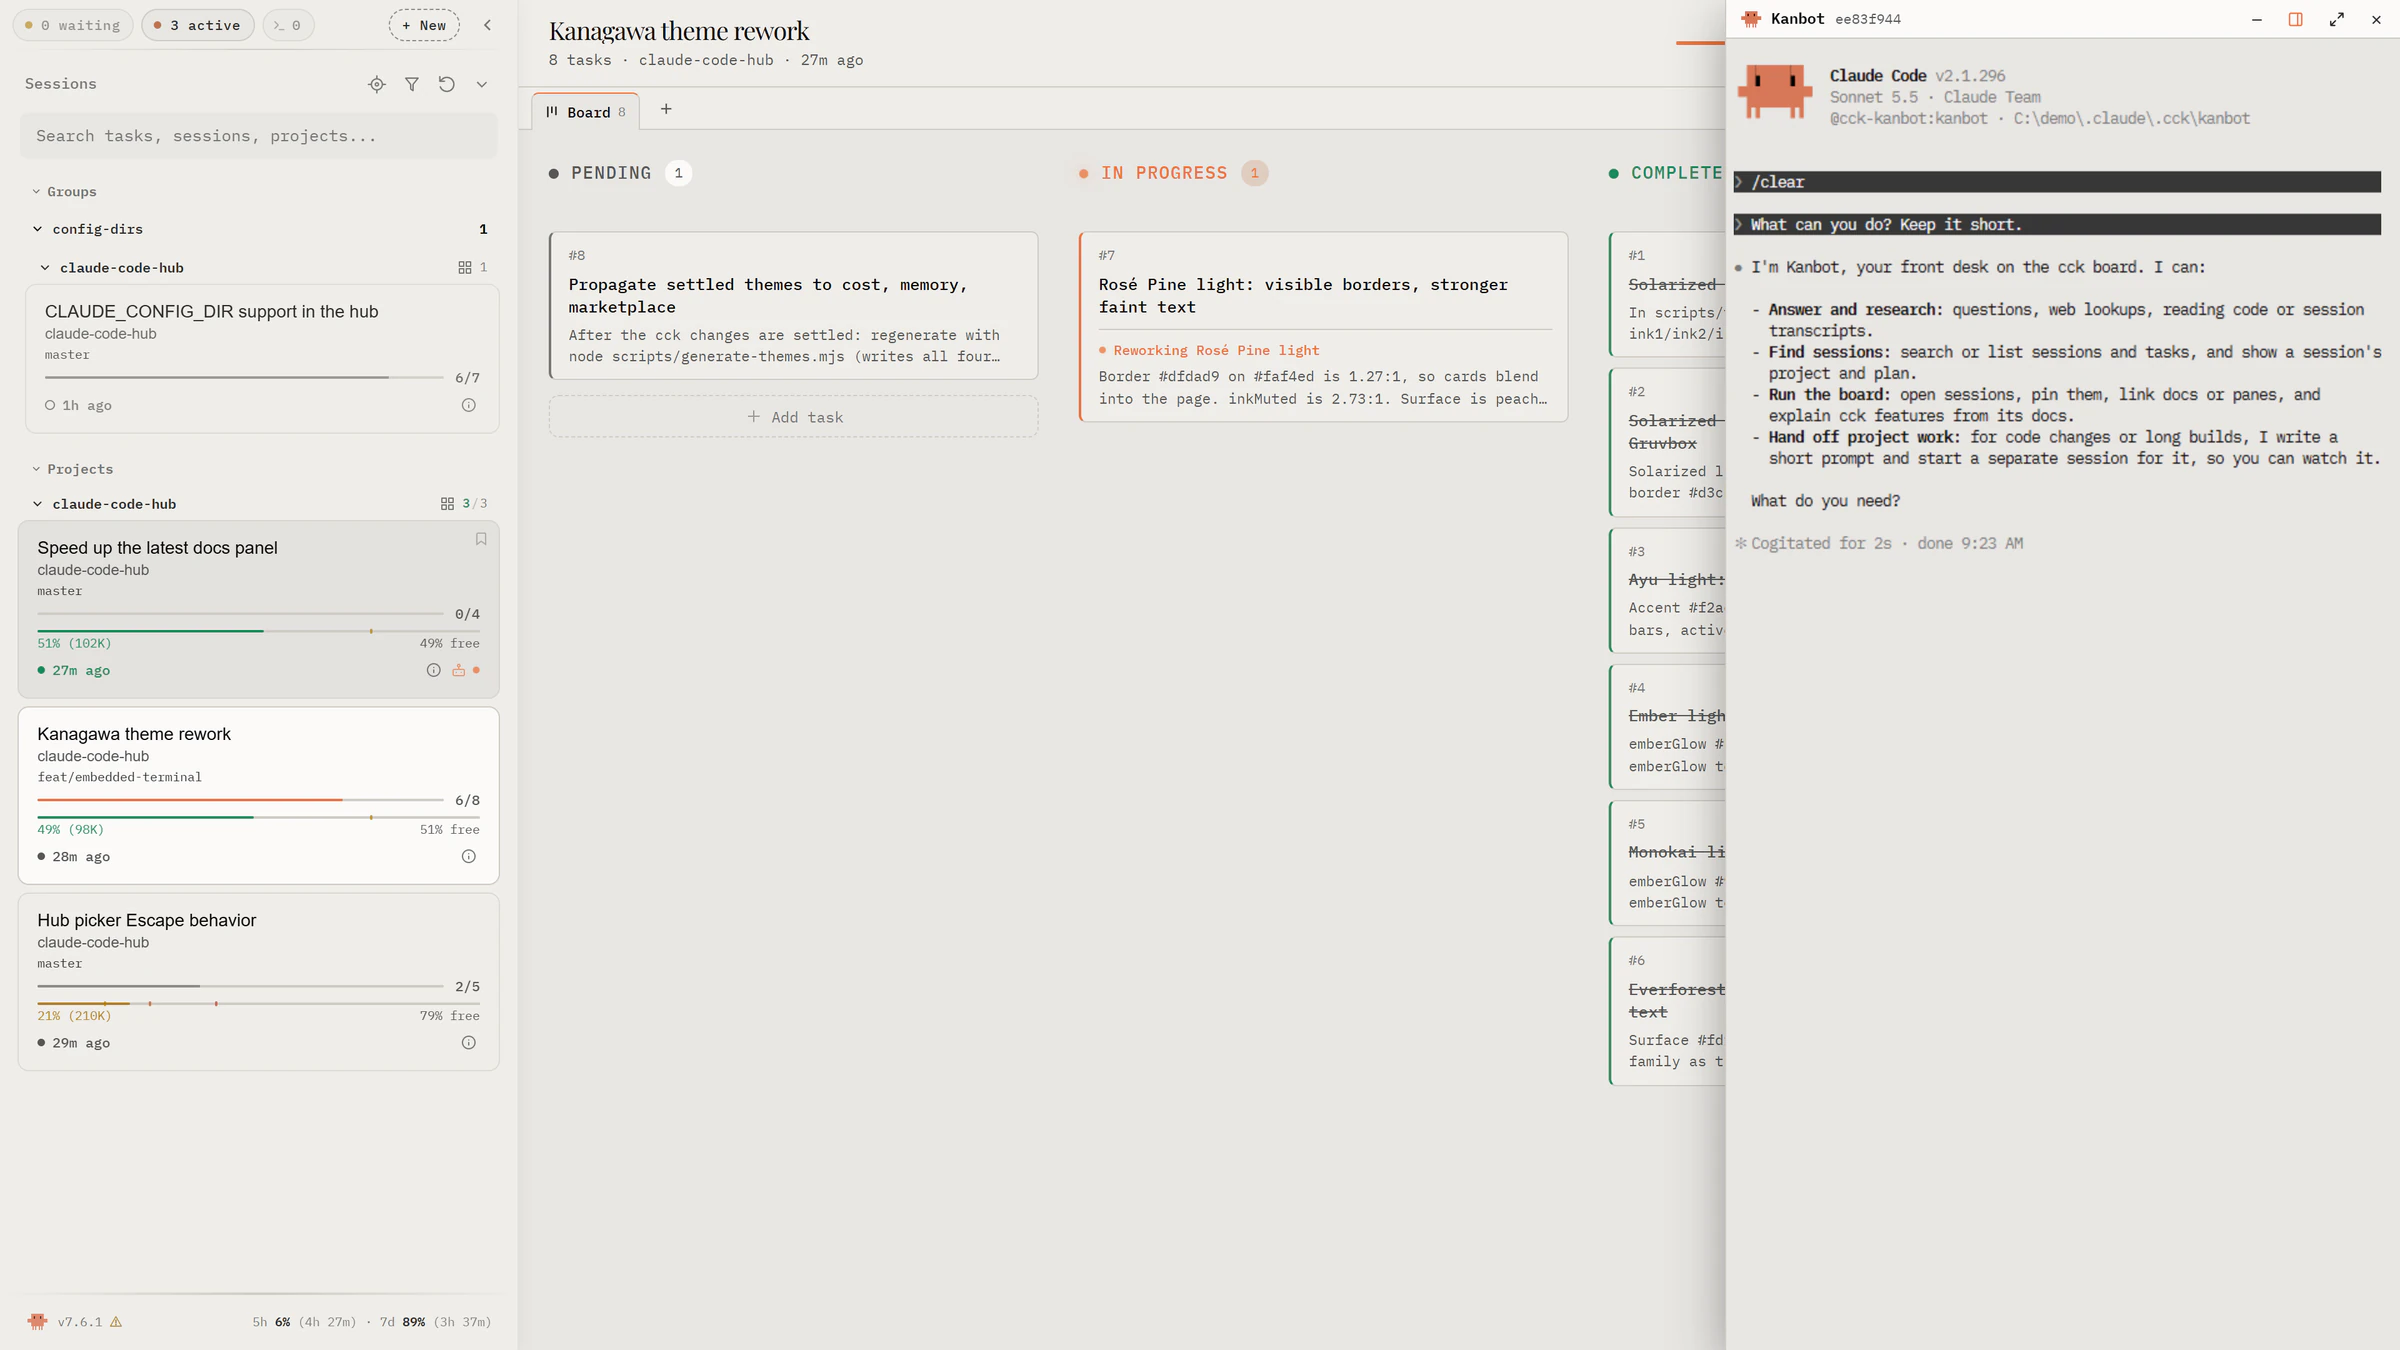
Task: Click Add task in Pending column
Action: (x=794, y=417)
